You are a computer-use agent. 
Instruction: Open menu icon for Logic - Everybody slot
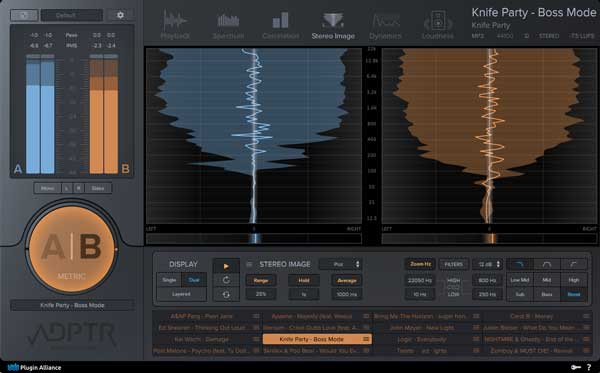point(476,339)
